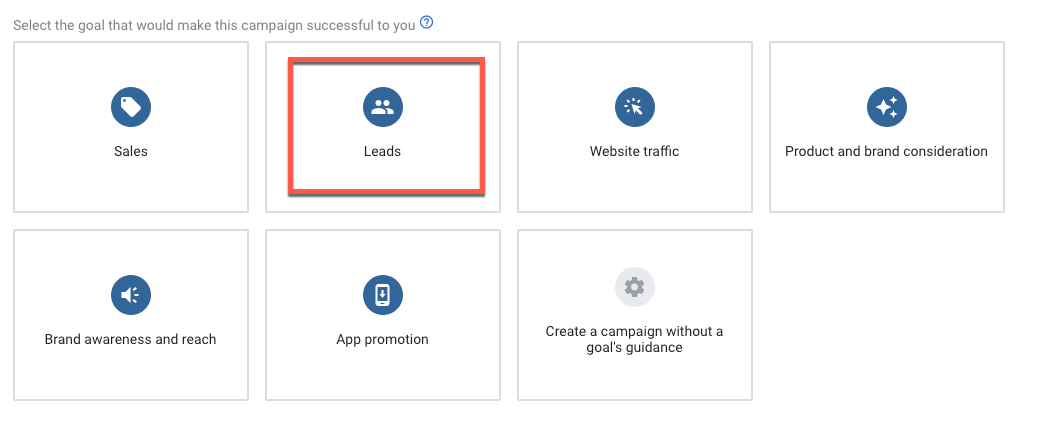Click the gray gear icon
The width and height of the screenshot is (1047, 423).
click(x=634, y=288)
